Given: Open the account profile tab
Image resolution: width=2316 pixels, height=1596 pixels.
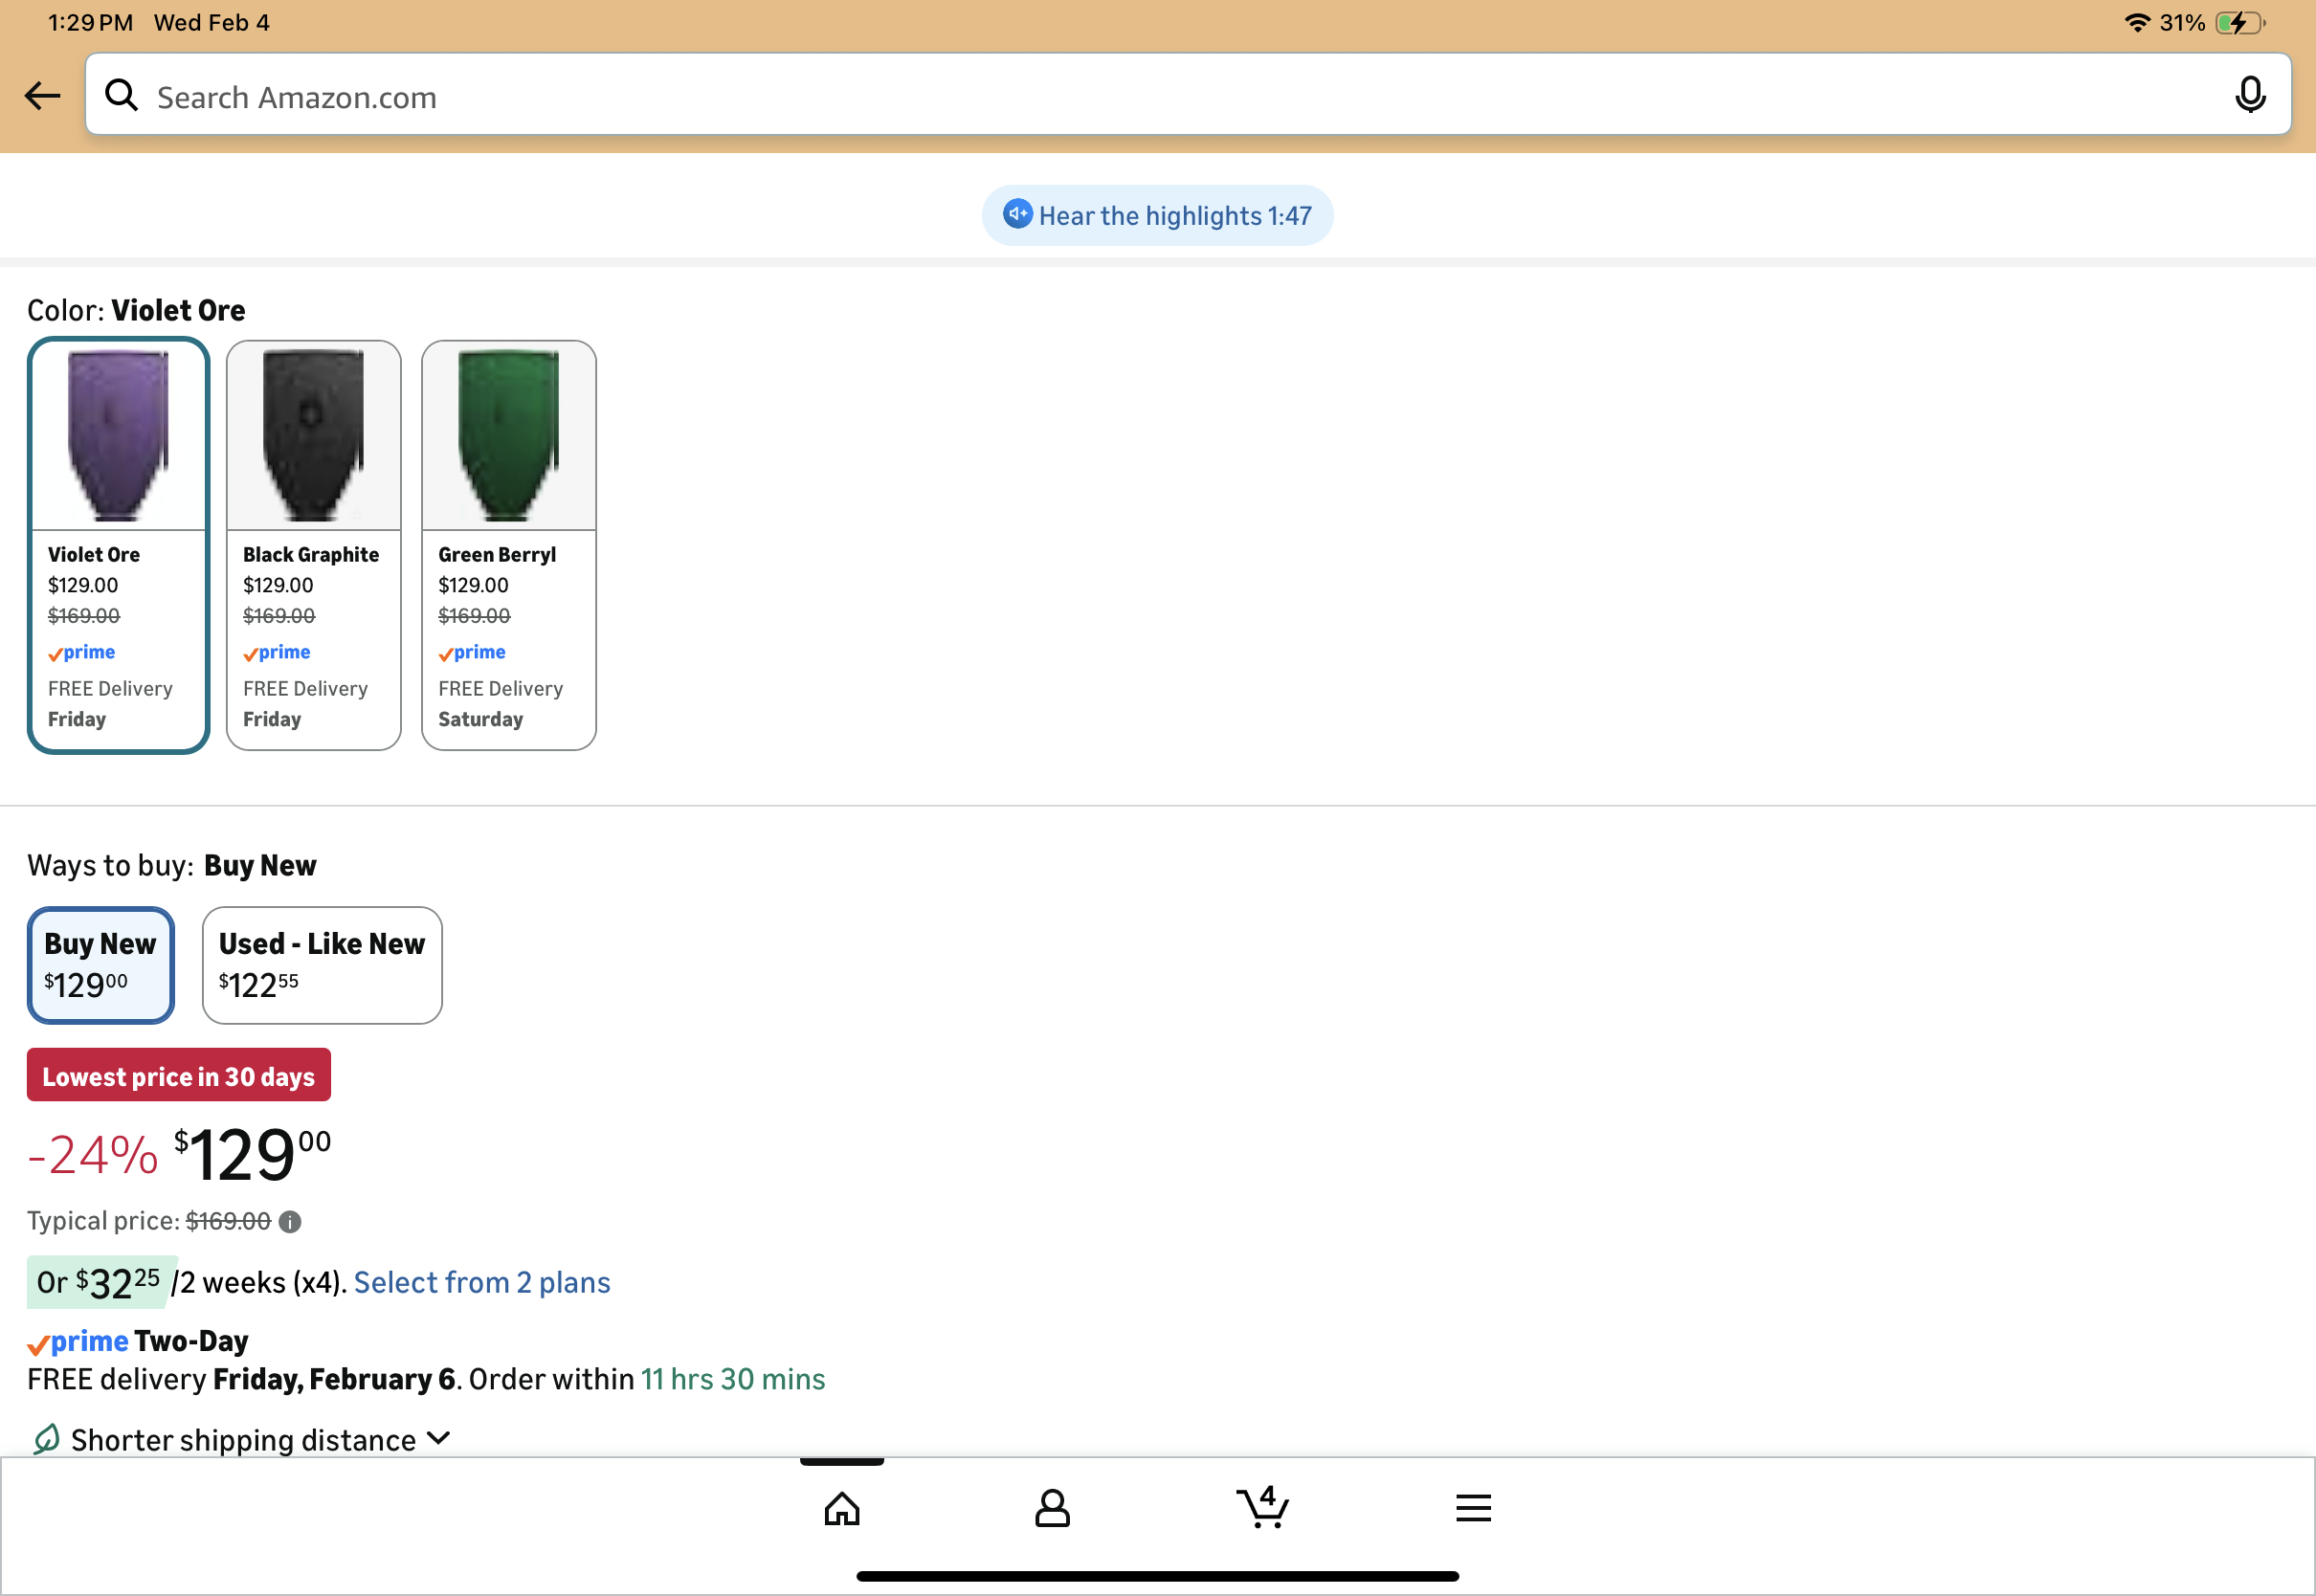Looking at the screenshot, I should 1052,1508.
